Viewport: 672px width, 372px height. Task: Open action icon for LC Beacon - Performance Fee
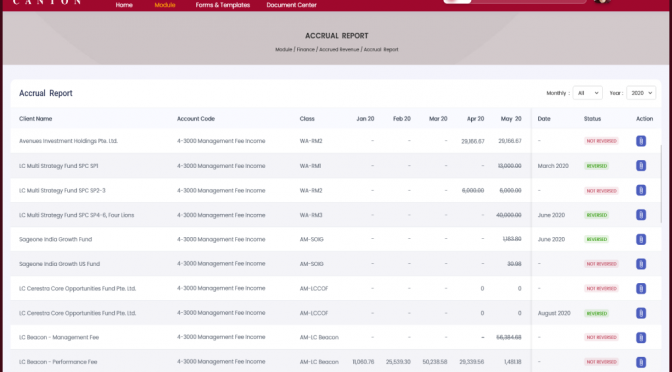point(641,362)
